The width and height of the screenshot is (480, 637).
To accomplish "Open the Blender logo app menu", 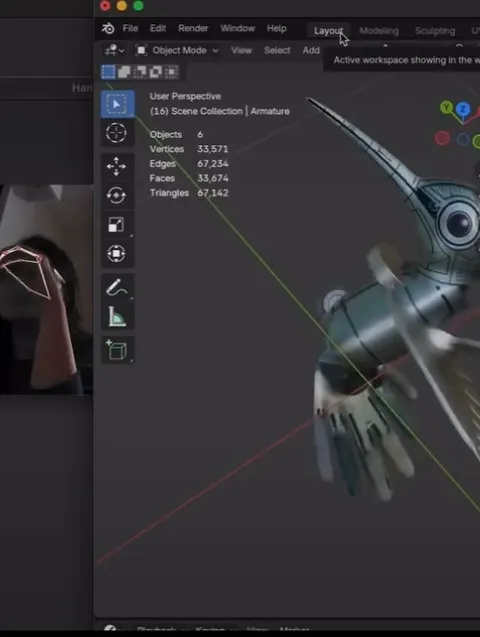I will (108, 28).
